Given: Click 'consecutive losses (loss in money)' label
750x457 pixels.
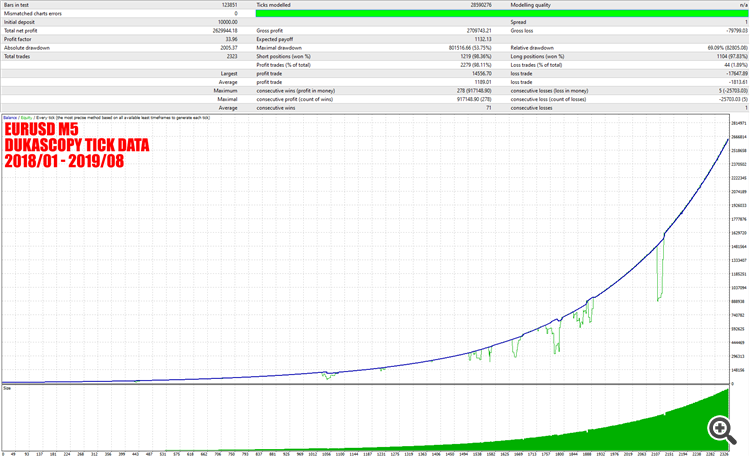Looking at the screenshot, I should (549, 91).
